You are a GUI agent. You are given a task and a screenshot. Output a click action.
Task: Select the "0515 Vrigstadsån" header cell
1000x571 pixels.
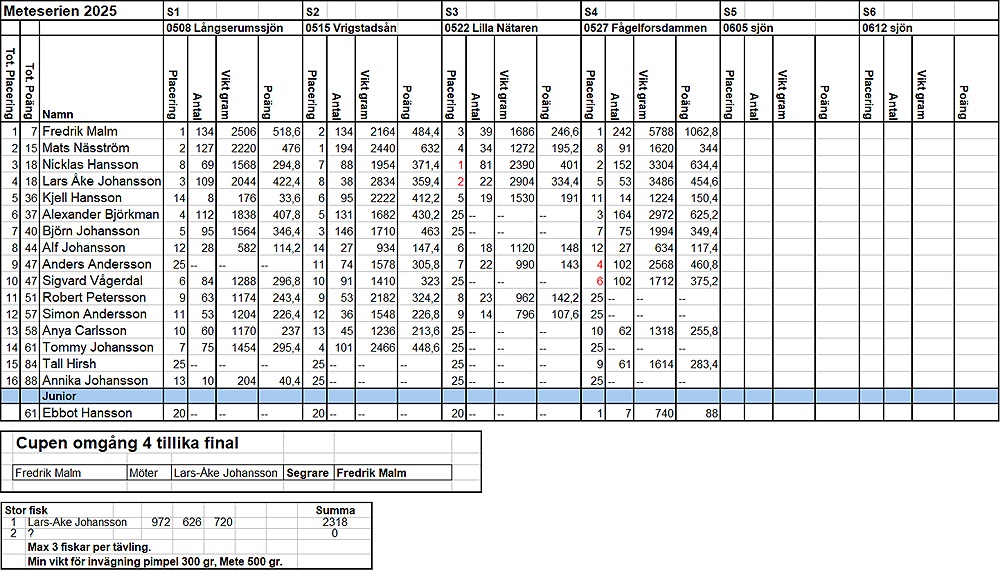pos(350,30)
